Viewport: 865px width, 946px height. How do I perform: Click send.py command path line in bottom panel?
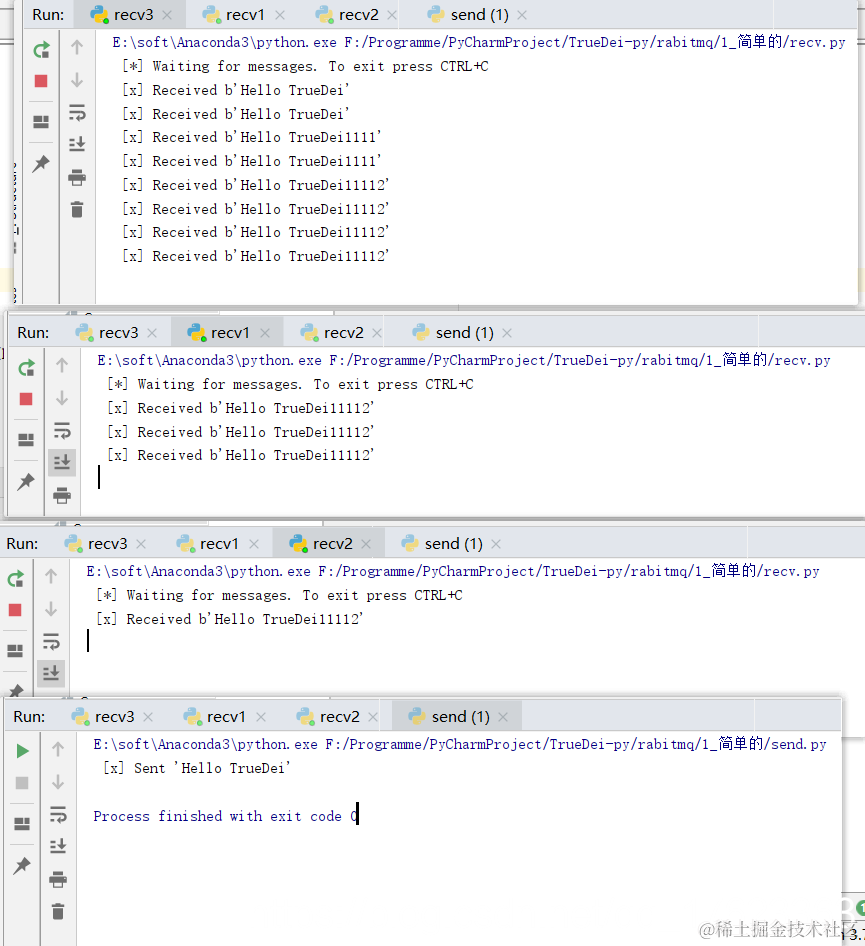pos(460,744)
